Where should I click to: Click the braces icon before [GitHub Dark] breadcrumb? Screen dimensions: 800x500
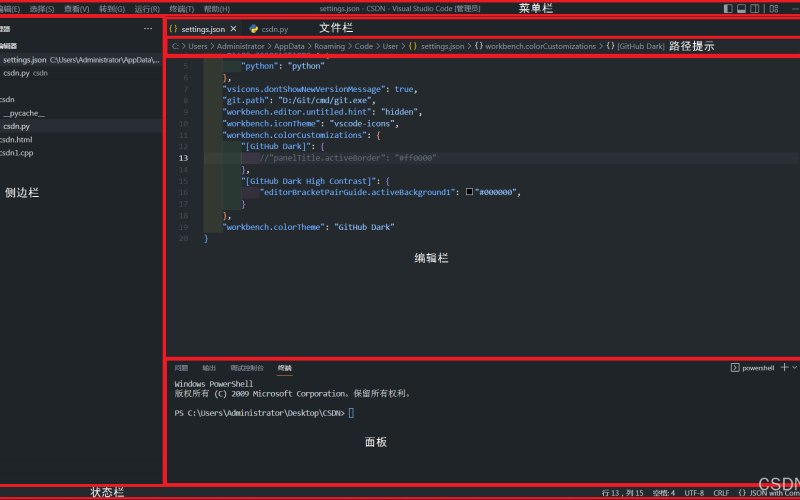610,46
